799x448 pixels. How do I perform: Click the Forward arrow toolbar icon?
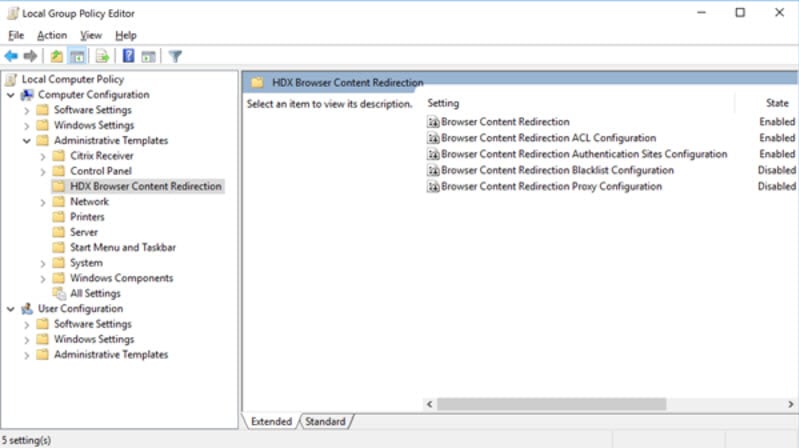point(31,56)
